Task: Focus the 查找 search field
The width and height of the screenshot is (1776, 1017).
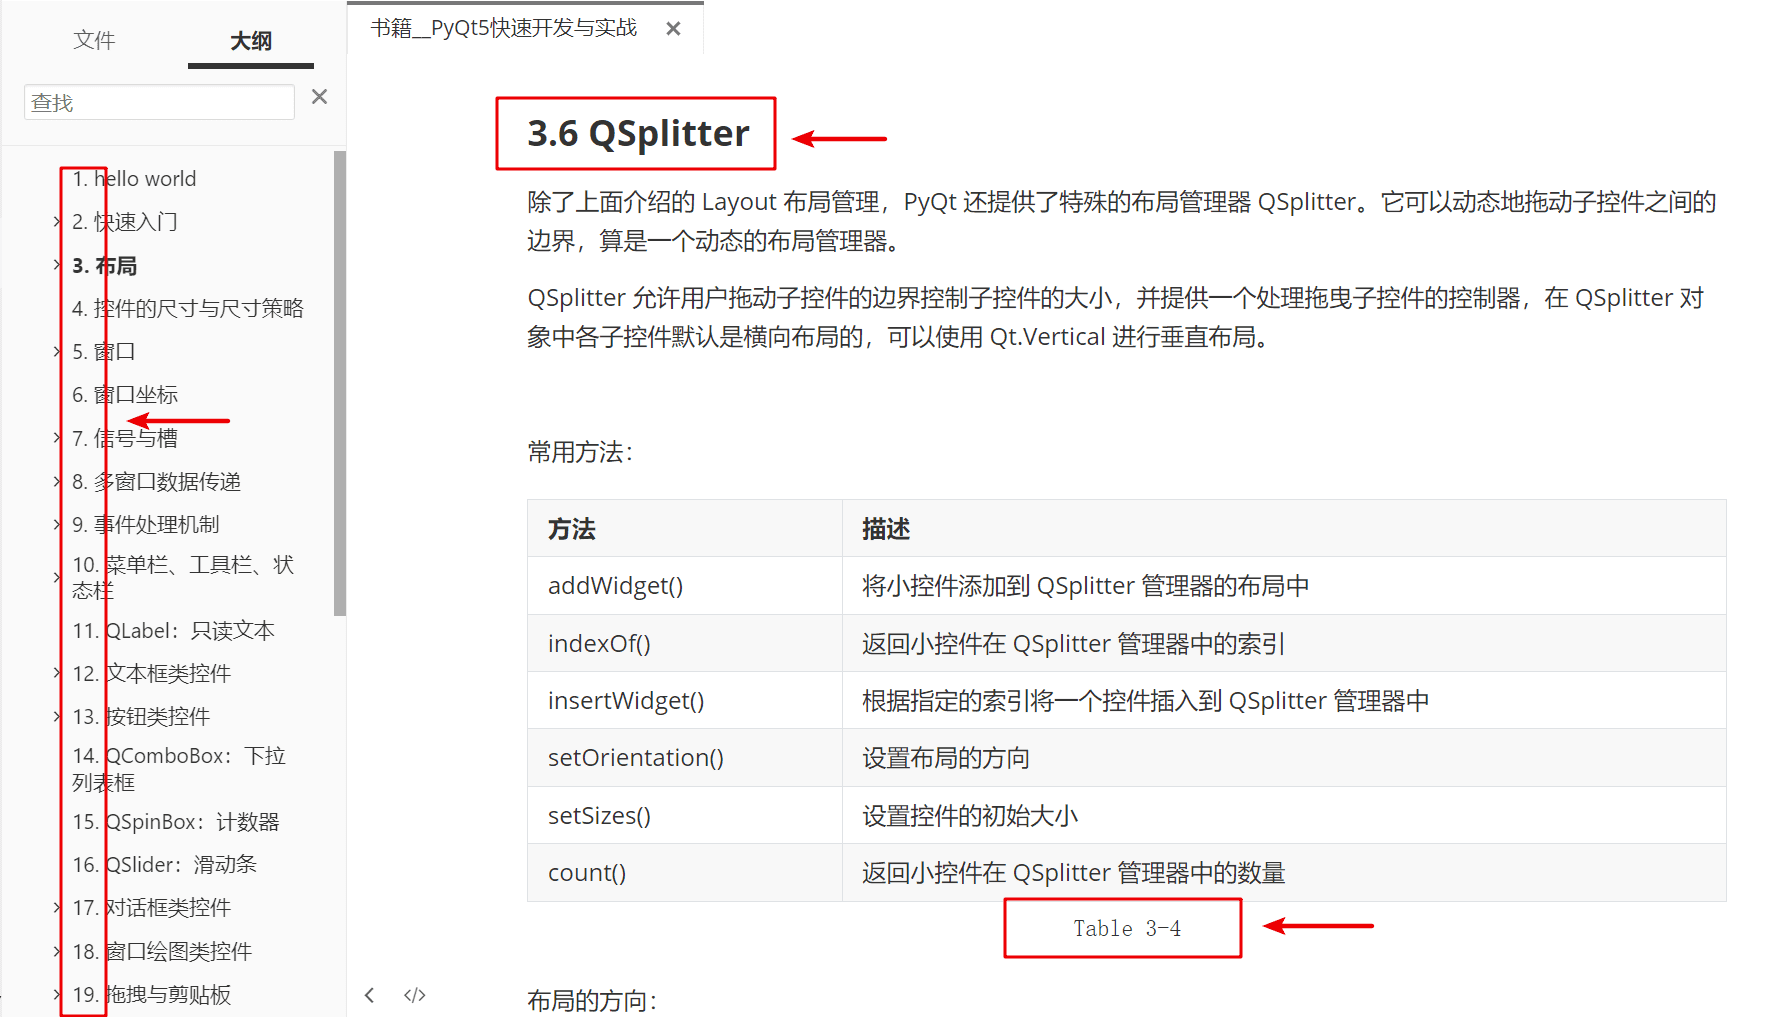Action: click(x=159, y=102)
